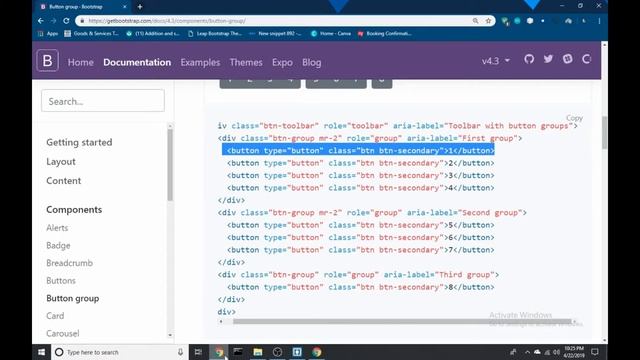Open Open Collective icon link
Image resolution: width=640 pixels, height=360 pixels.
pyautogui.click(x=587, y=59)
